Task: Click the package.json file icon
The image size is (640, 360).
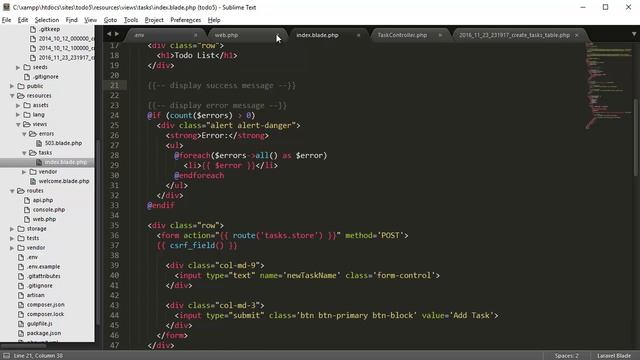Action: coord(21,333)
